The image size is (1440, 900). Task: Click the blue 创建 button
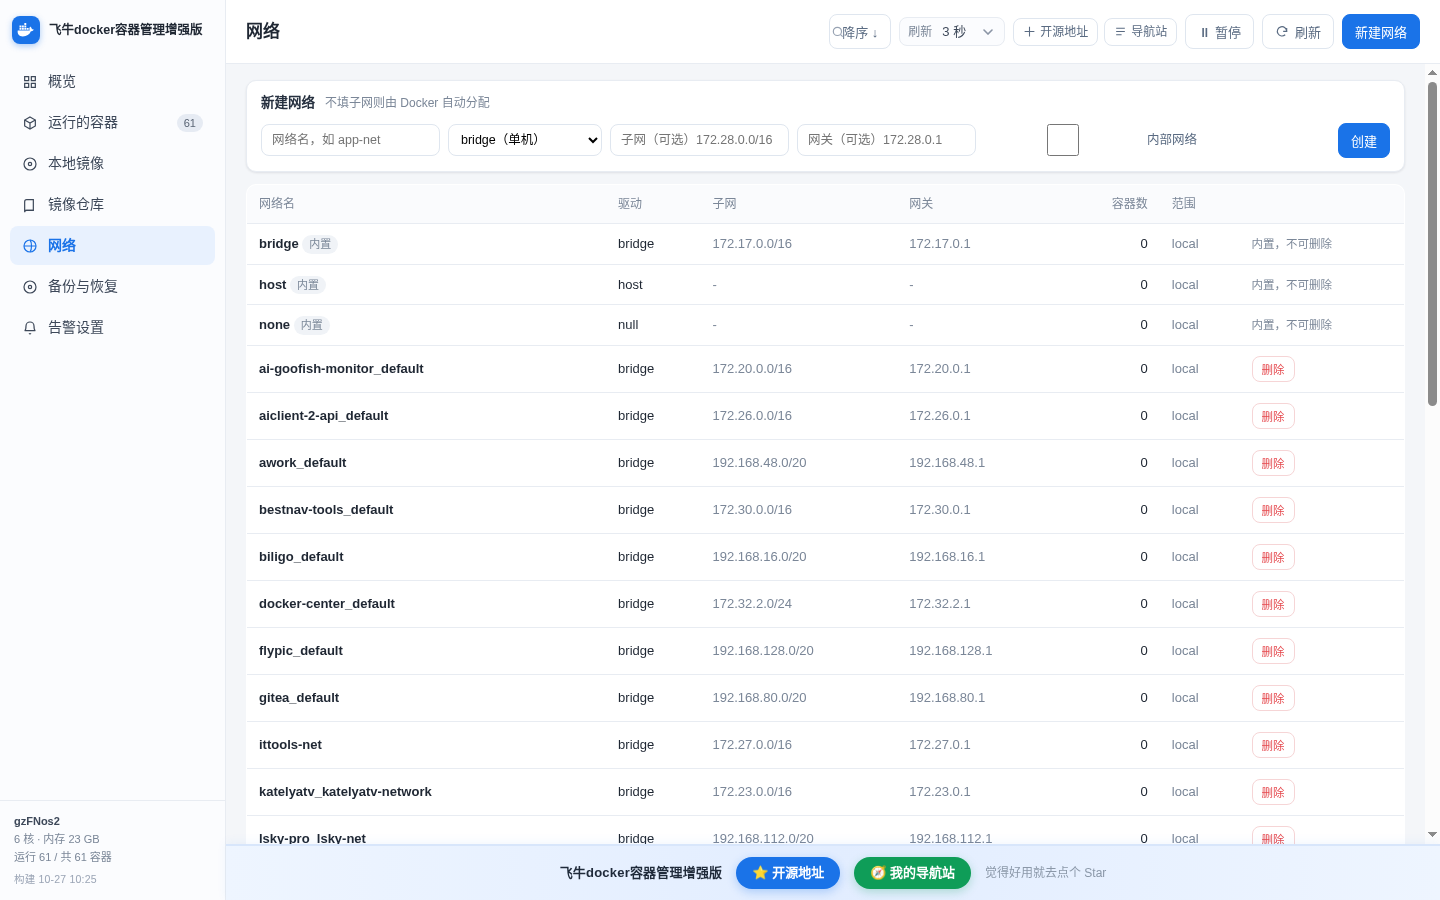coord(1364,141)
